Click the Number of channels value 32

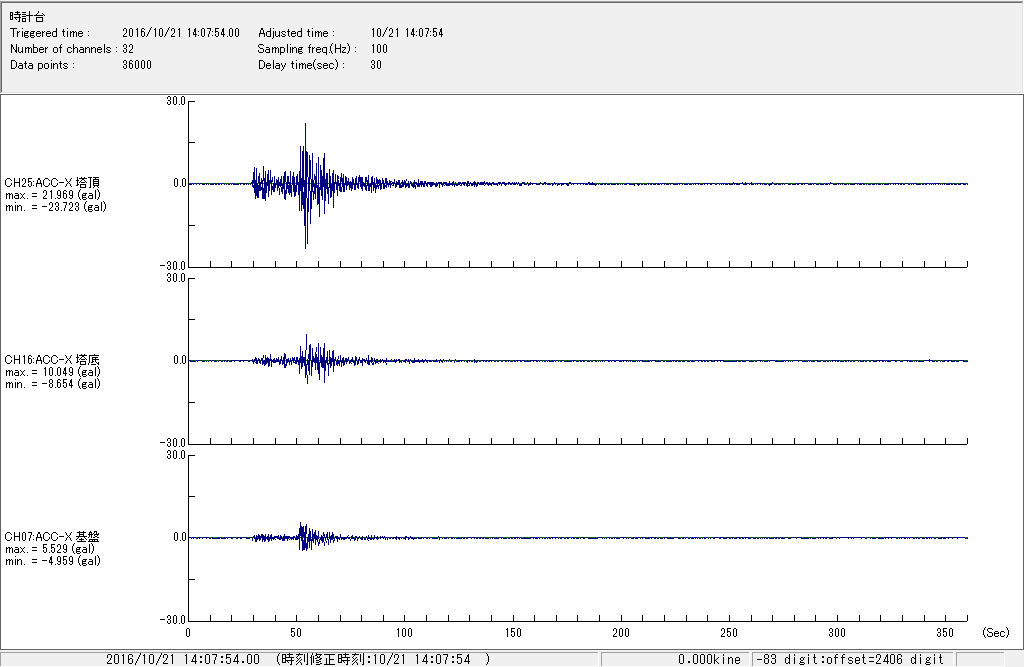point(128,49)
